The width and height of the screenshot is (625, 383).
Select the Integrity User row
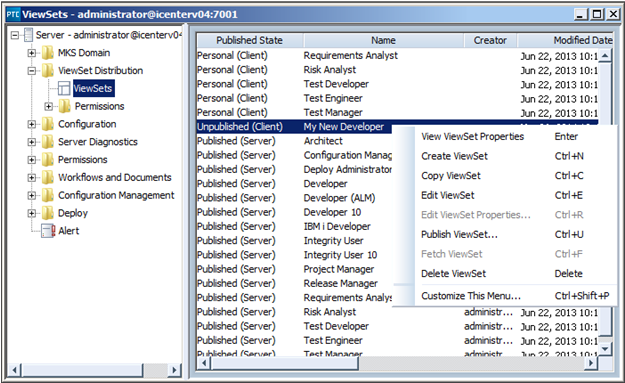tap(294, 241)
